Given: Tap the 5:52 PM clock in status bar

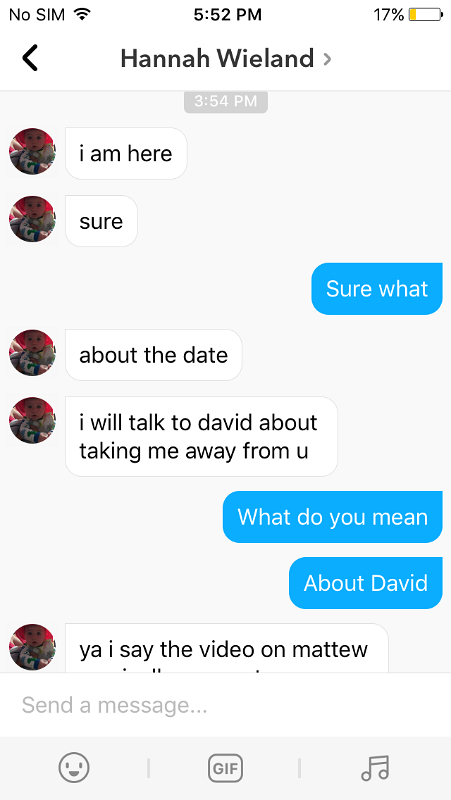Looking at the screenshot, I should [228, 15].
